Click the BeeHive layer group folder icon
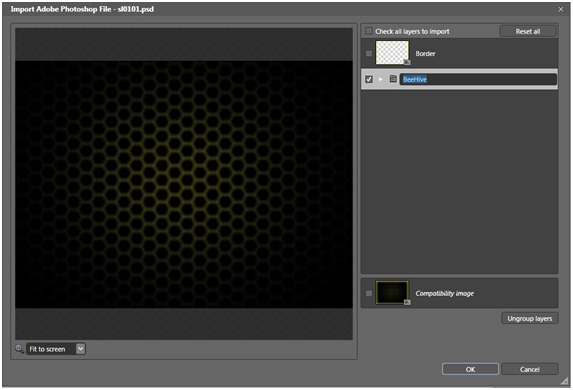573x390 pixels. [x=393, y=79]
